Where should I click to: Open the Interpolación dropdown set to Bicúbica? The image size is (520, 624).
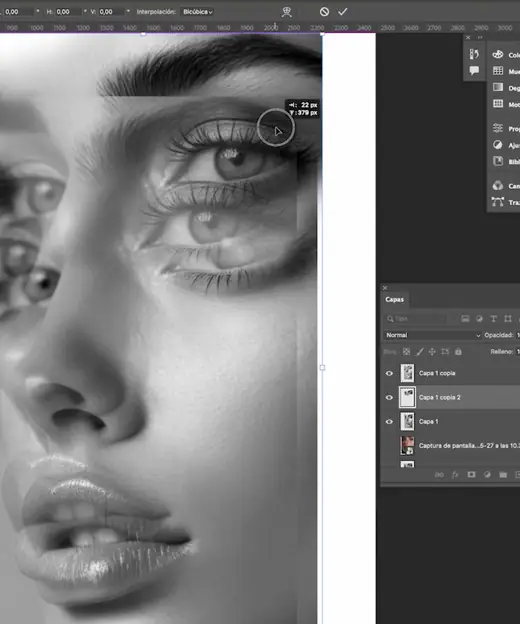click(198, 12)
